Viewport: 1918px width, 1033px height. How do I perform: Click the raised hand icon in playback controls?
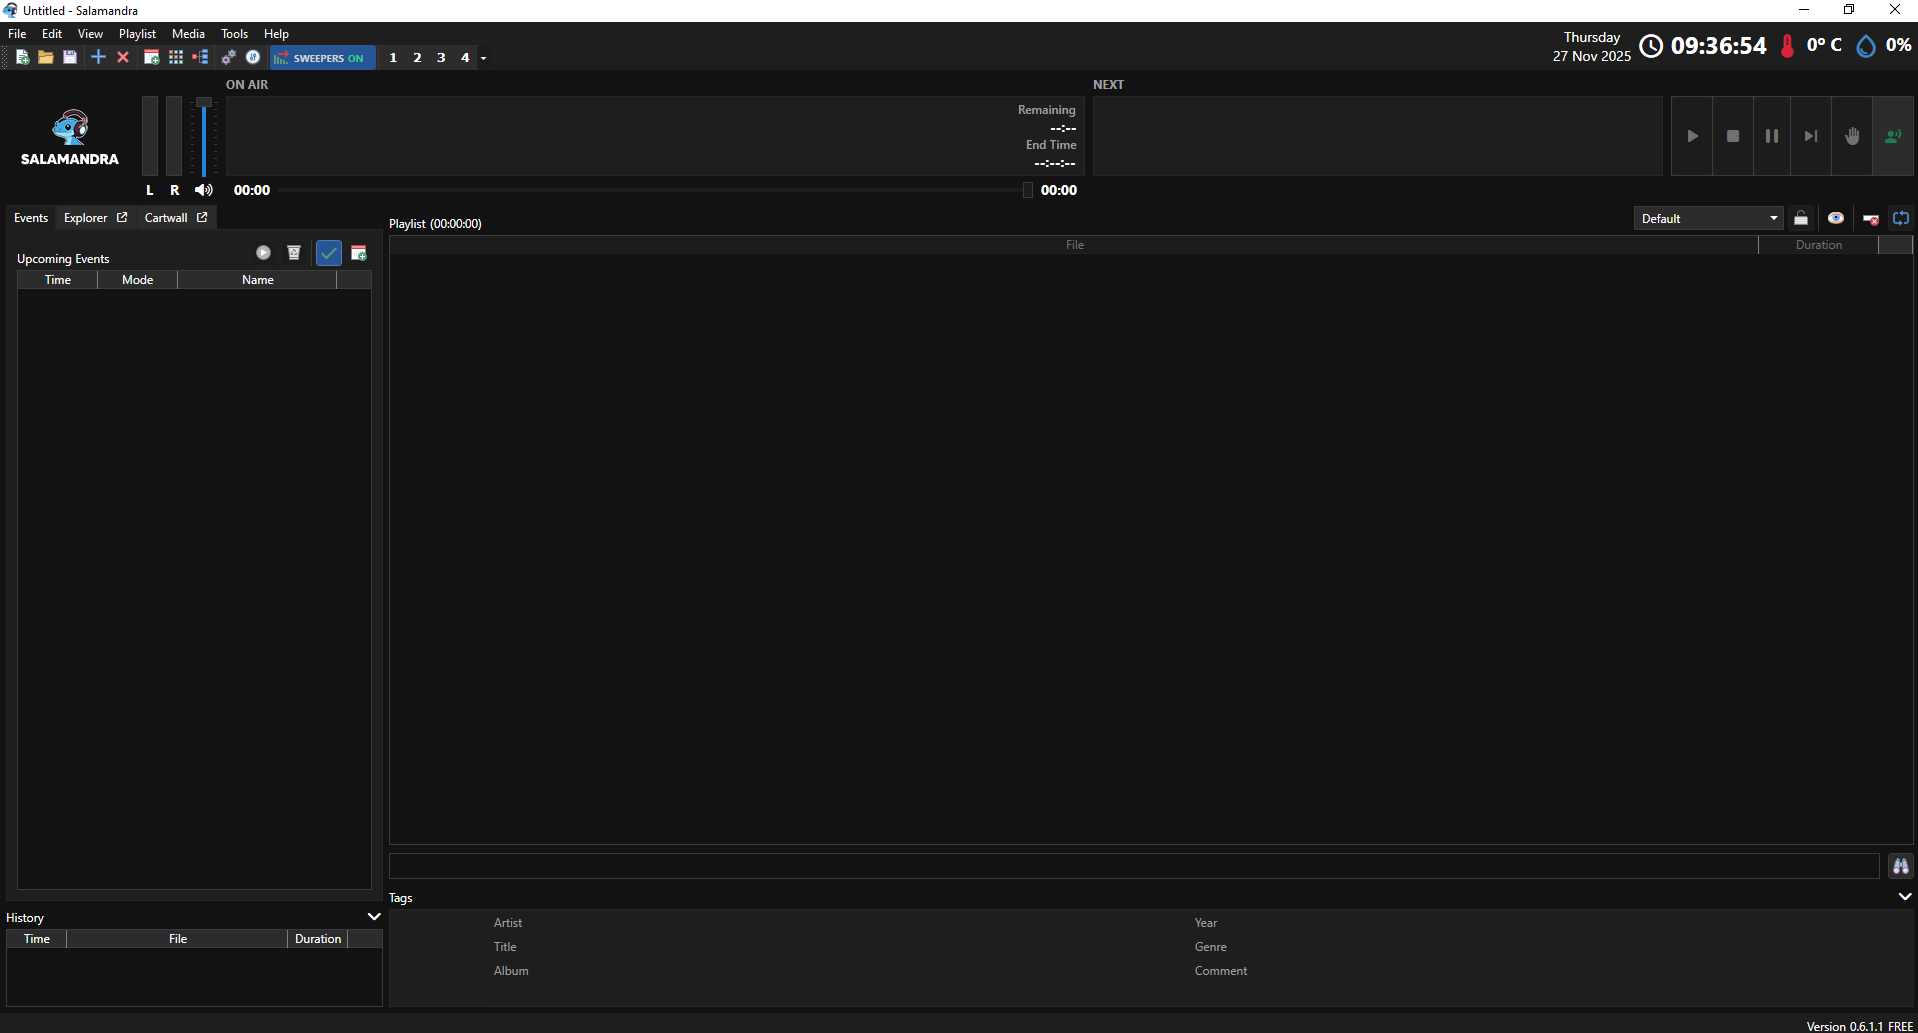pyautogui.click(x=1851, y=136)
